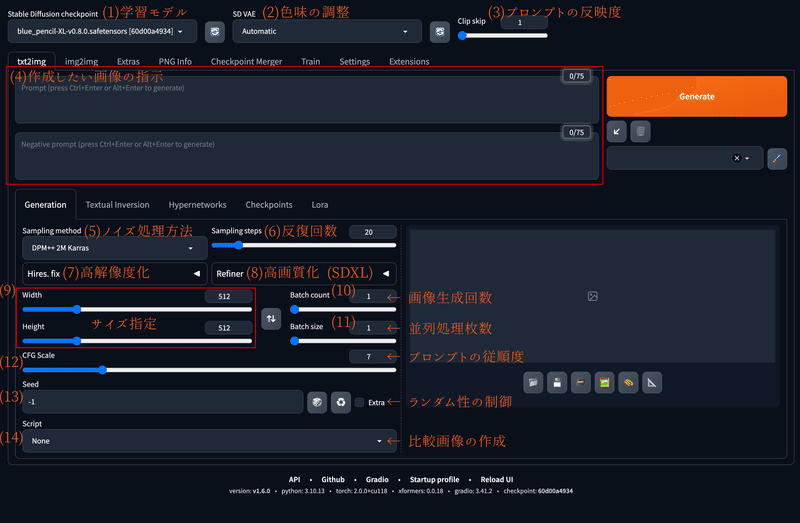
Task: Save a zip archive of images icon
Action: (581, 383)
